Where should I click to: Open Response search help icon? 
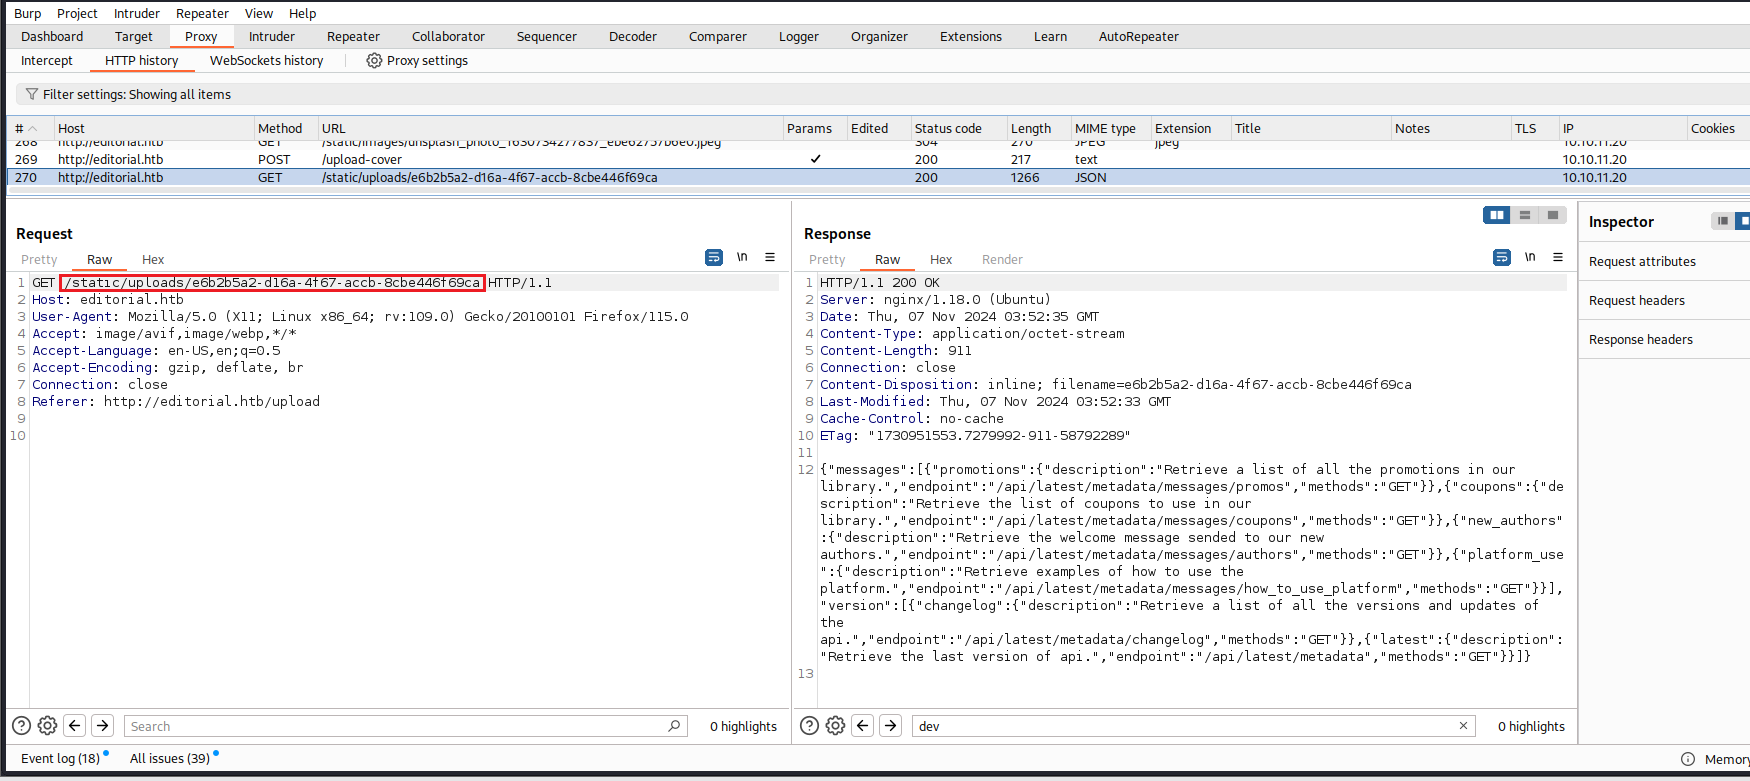point(809,726)
